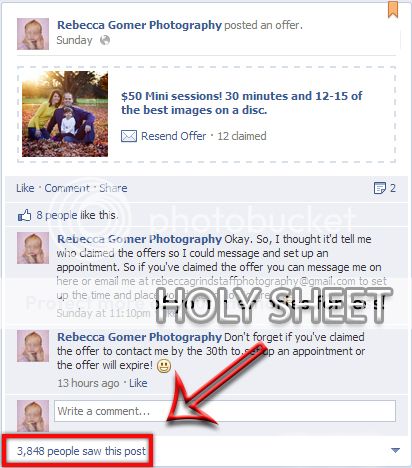
Task: Open the $50 Mini sessions offer title
Action: point(242,103)
